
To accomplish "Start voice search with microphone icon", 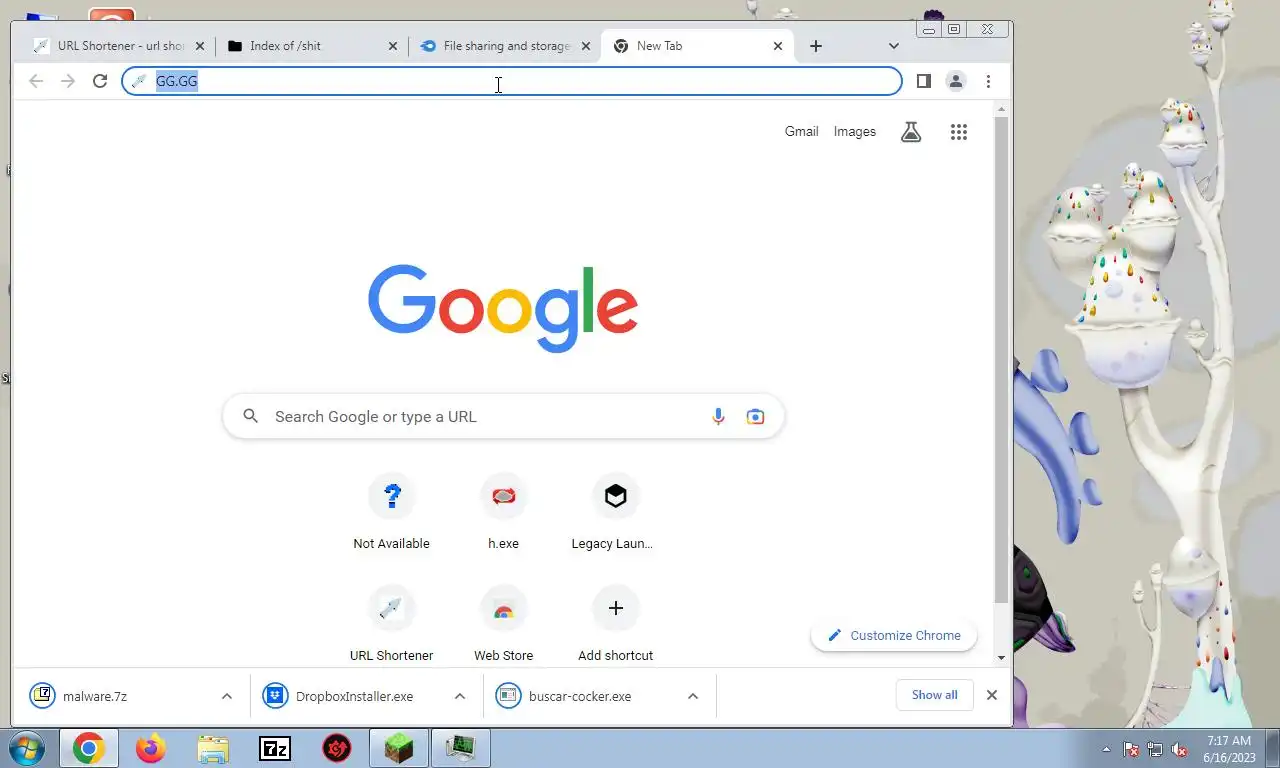I will [x=718, y=417].
